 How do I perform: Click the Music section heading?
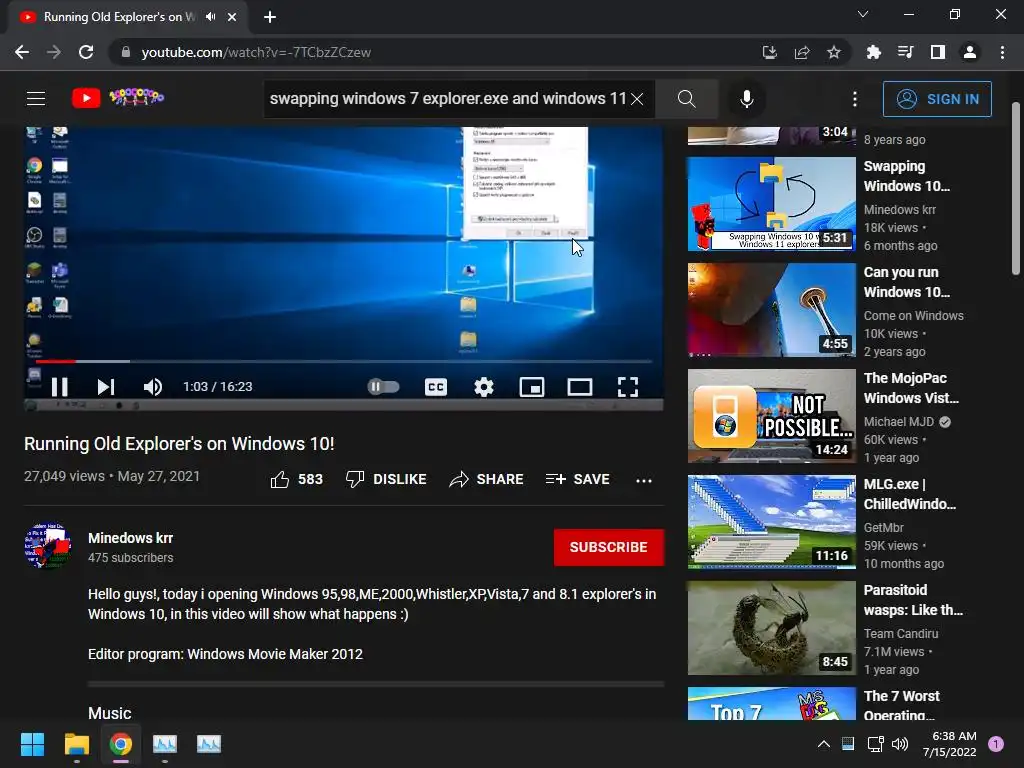point(110,712)
